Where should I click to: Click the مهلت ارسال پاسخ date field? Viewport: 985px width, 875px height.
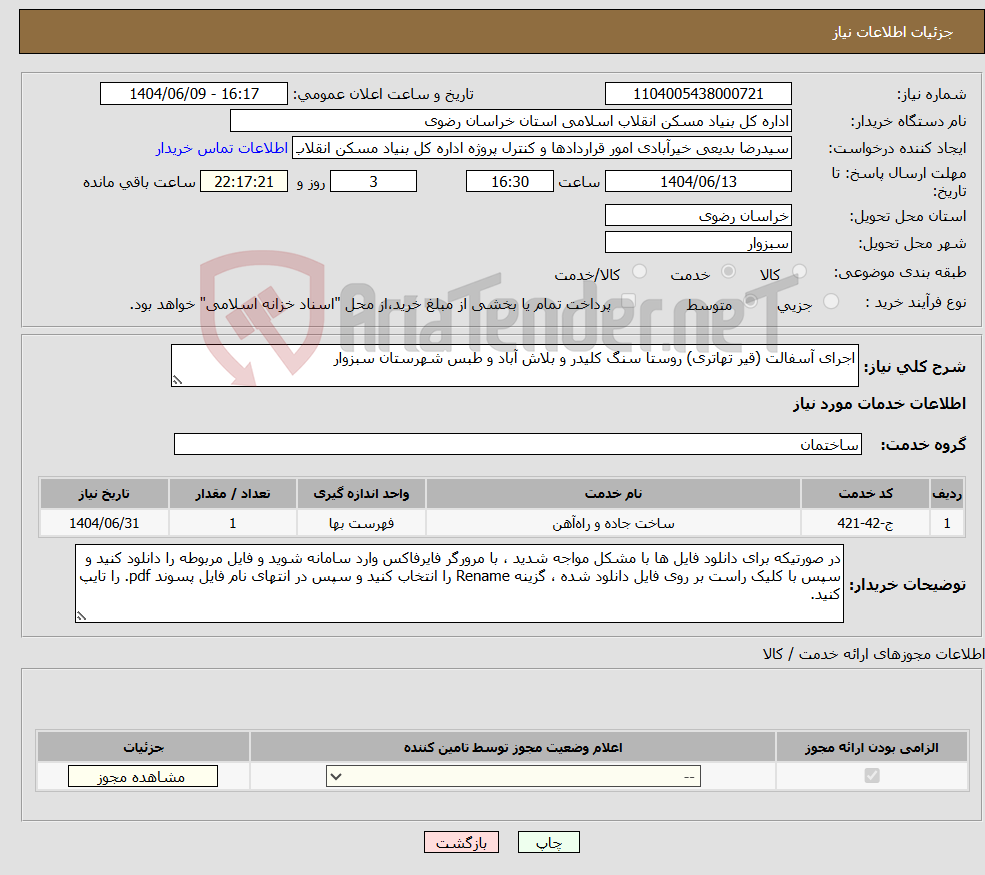click(x=698, y=181)
